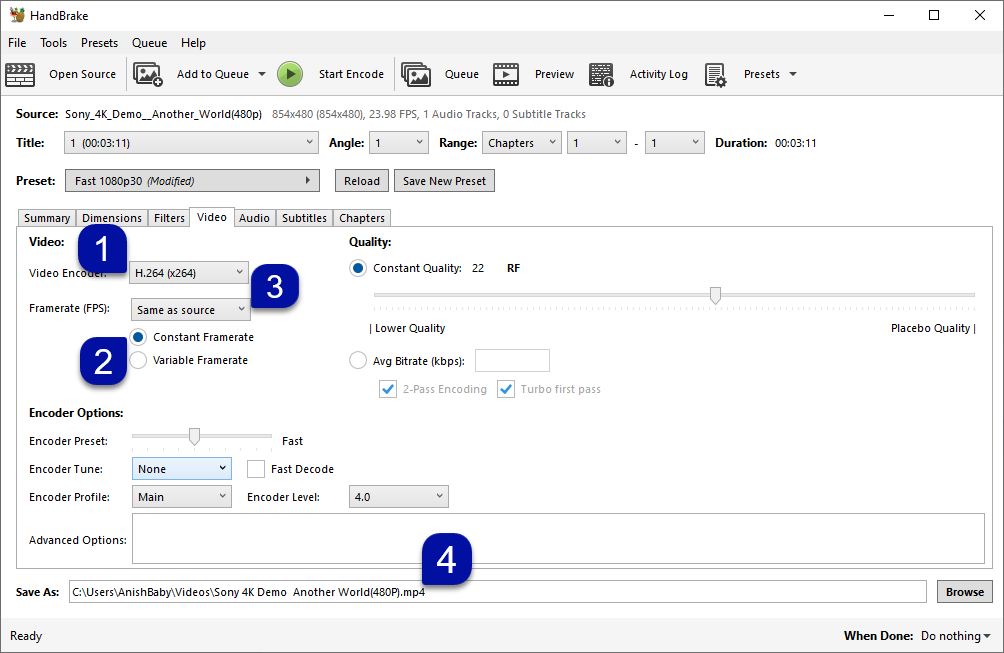Click the Queue stacked images icon
Viewport: 1004px width, 653px height.
416,74
